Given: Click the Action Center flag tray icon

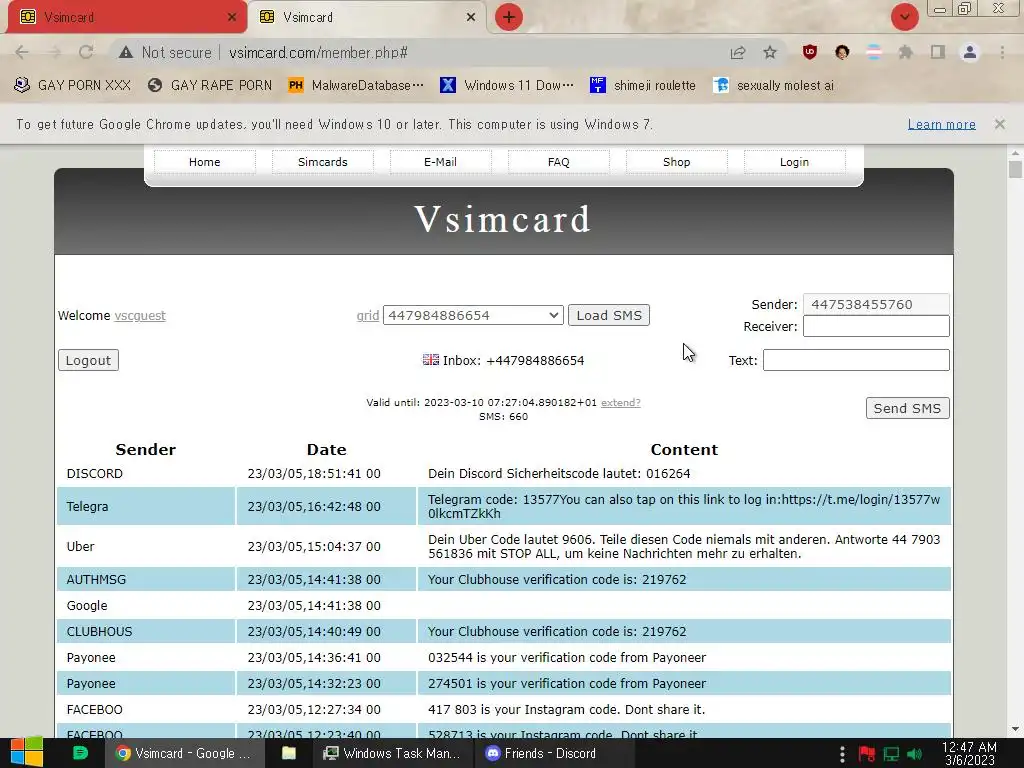Looking at the screenshot, I should pos(867,754).
